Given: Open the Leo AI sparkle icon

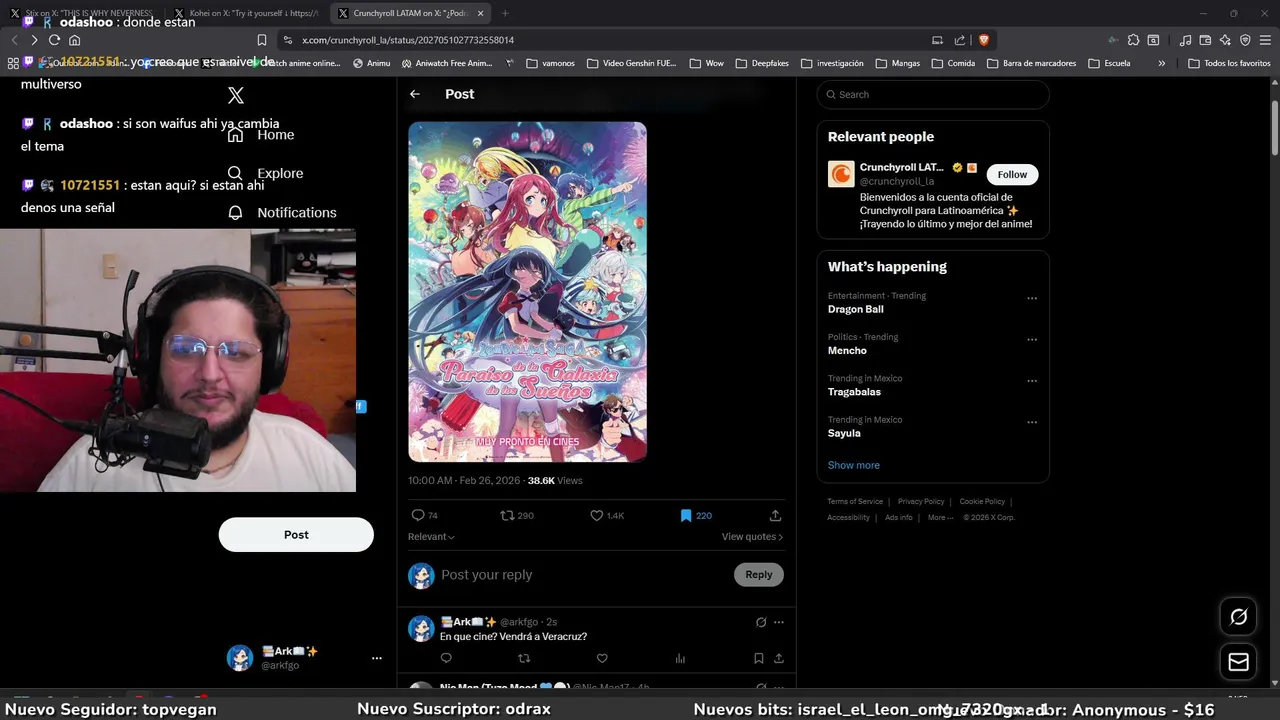Looking at the screenshot, I should click(x=1225, y=40).
